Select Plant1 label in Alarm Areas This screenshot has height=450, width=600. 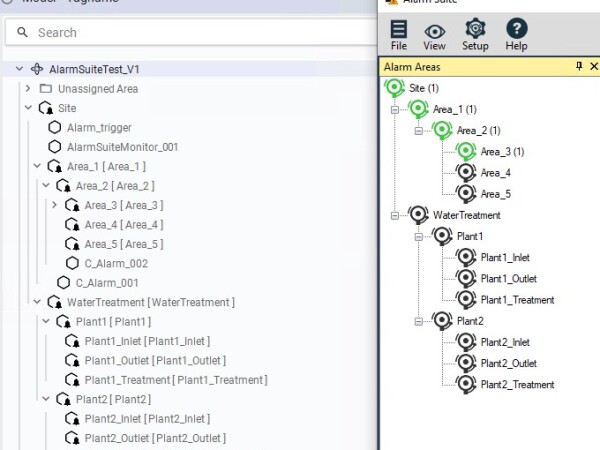470,236
